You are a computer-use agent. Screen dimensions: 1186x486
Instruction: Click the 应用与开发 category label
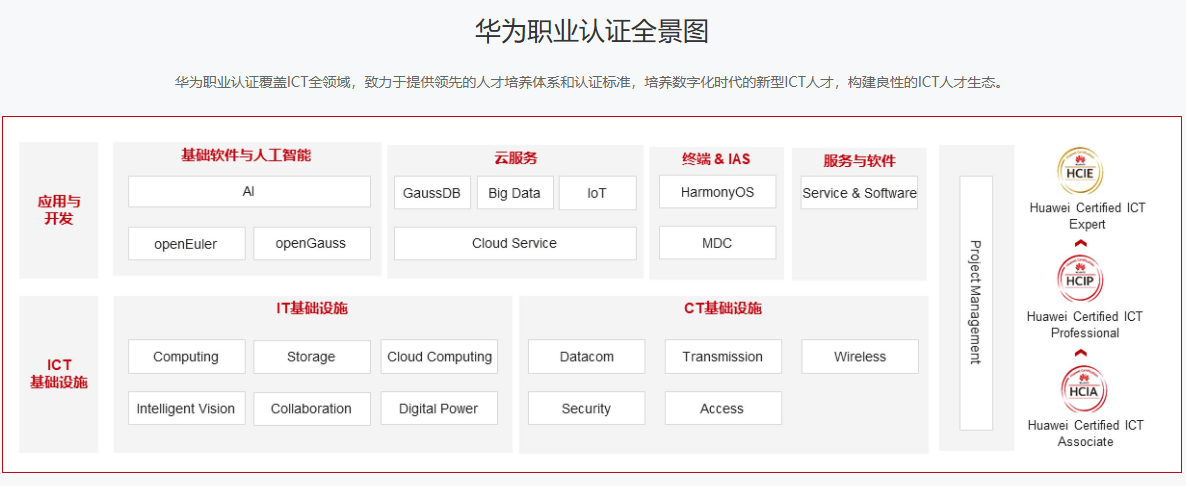[x=59, y=211]
